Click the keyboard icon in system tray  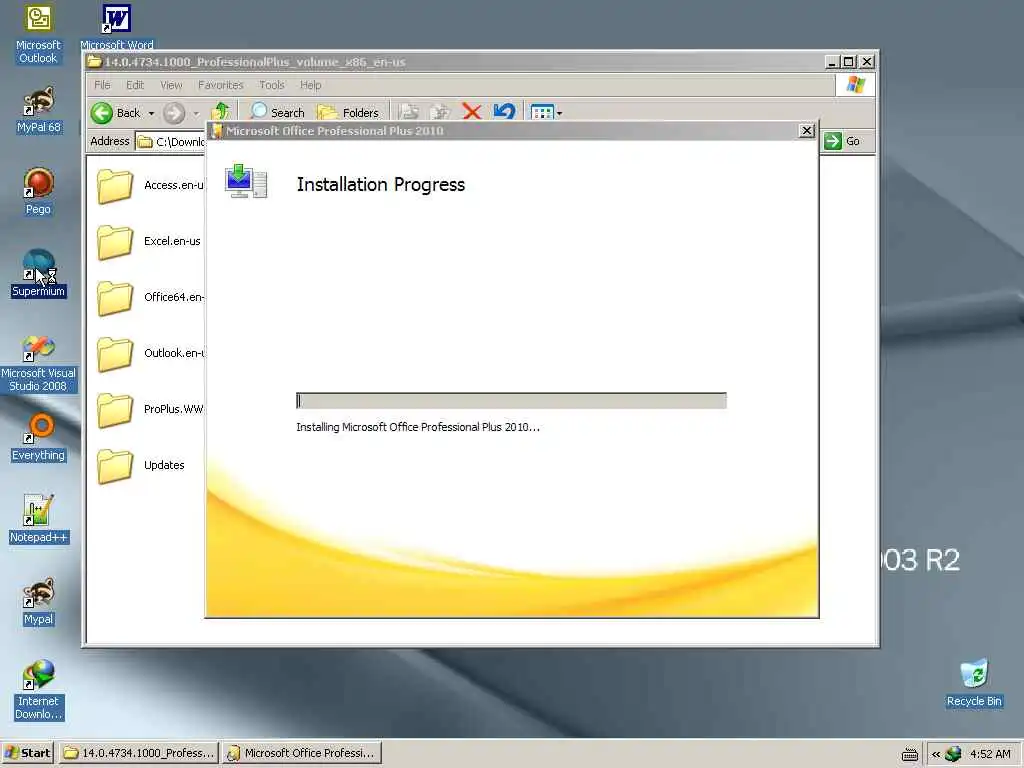[910, 754]
